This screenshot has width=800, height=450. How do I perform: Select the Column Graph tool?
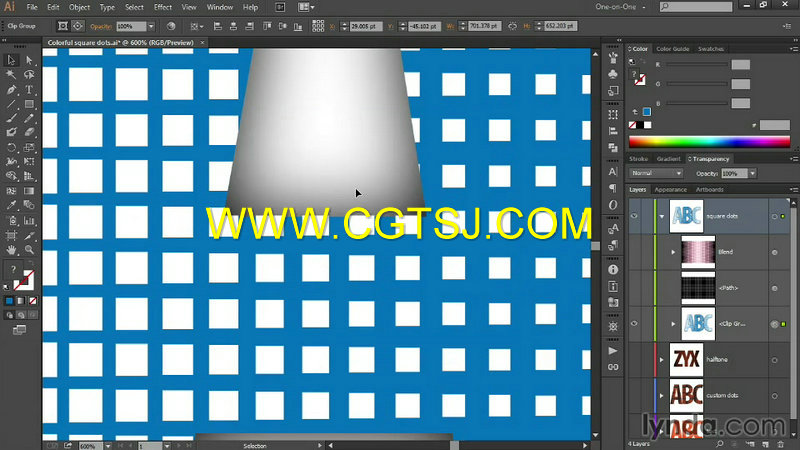[29, 221]
